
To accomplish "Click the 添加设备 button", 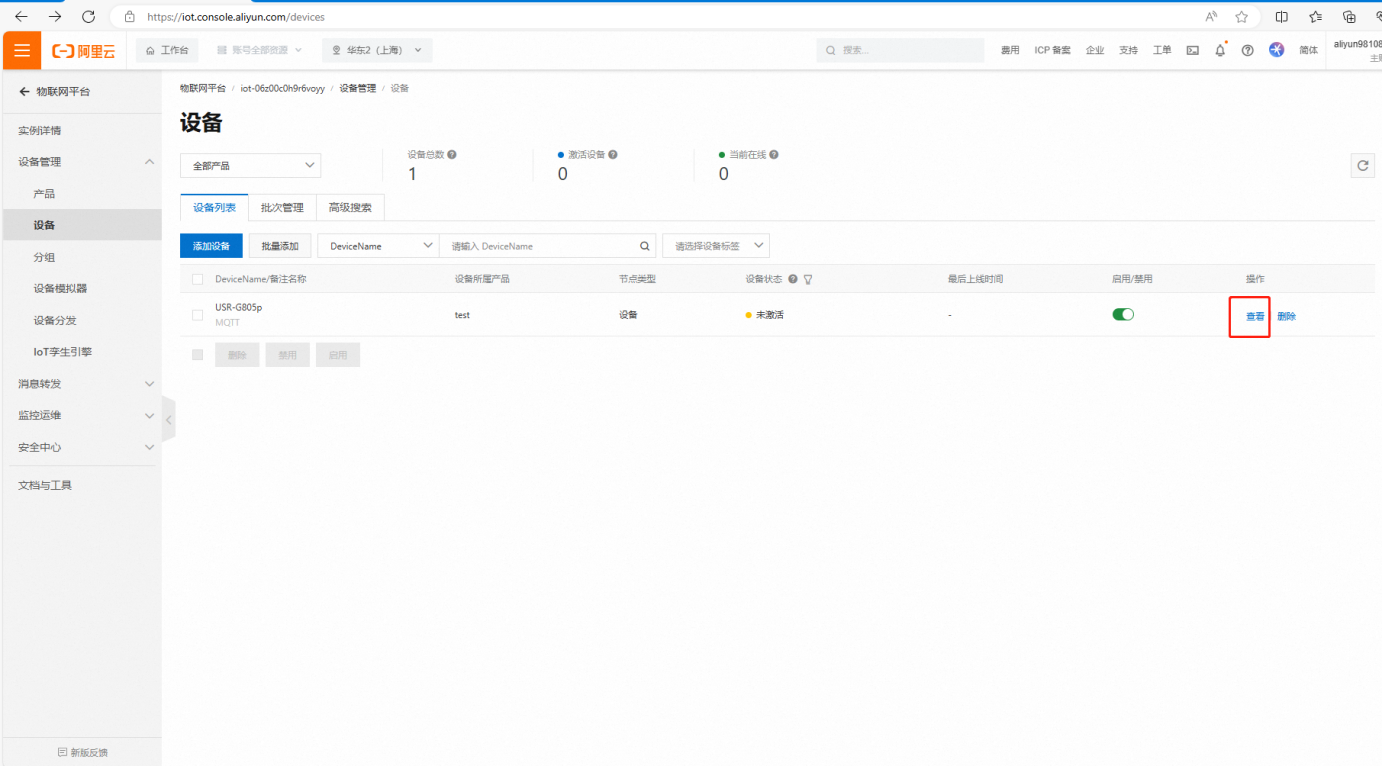I will 211,246.
